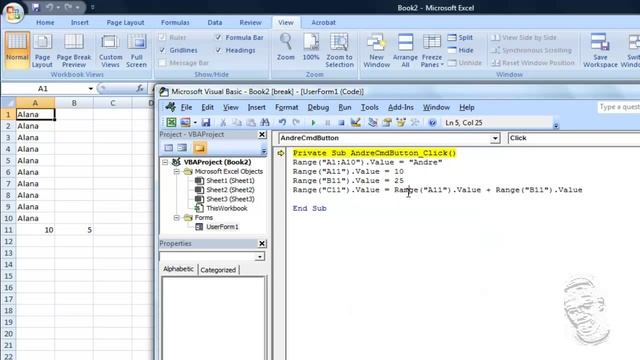The width and height of the screenshot is (640, 360).
Task: Open Project Explorer icon in VBA toolbar
Action: pyautogui.click(x=373, y=122)
